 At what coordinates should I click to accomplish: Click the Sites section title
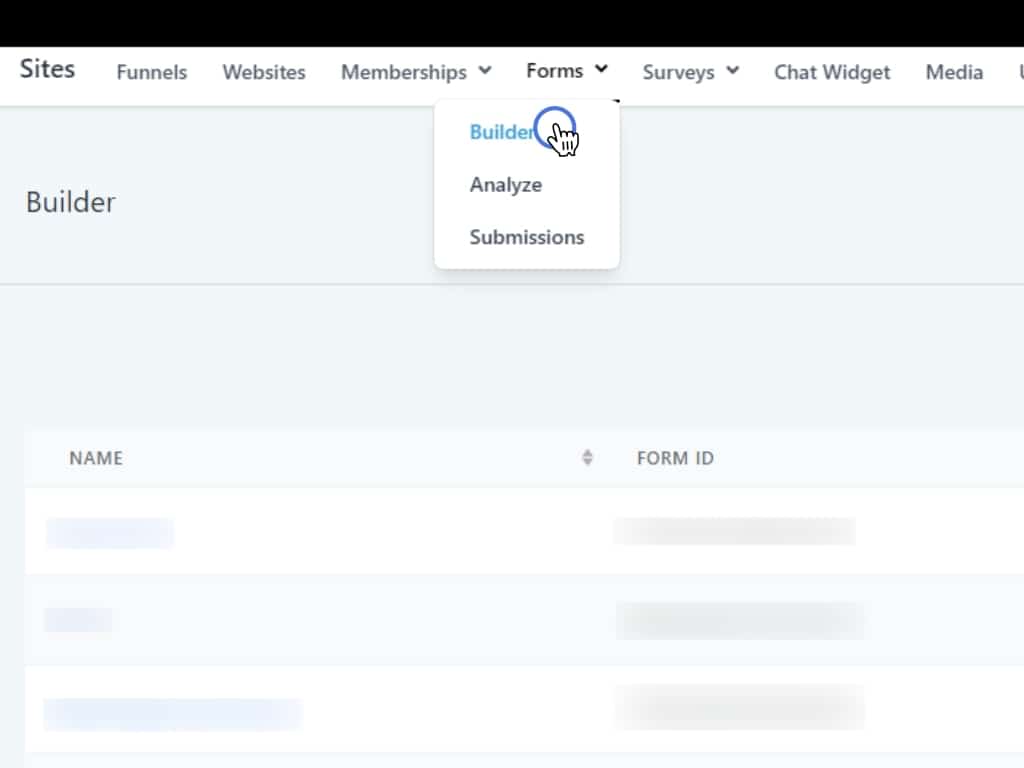[x=47, y=69]
